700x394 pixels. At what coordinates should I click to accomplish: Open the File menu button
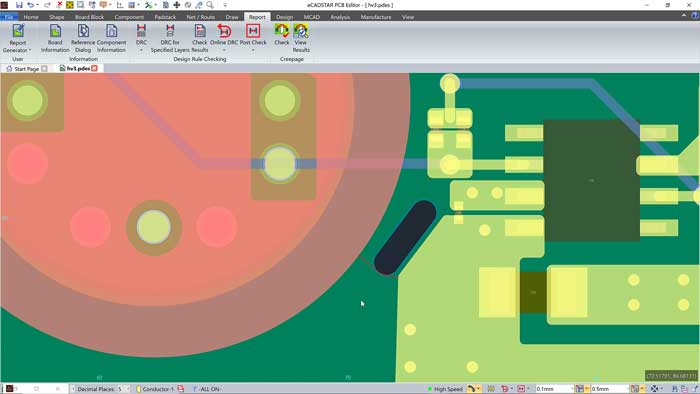pos(9,17)
